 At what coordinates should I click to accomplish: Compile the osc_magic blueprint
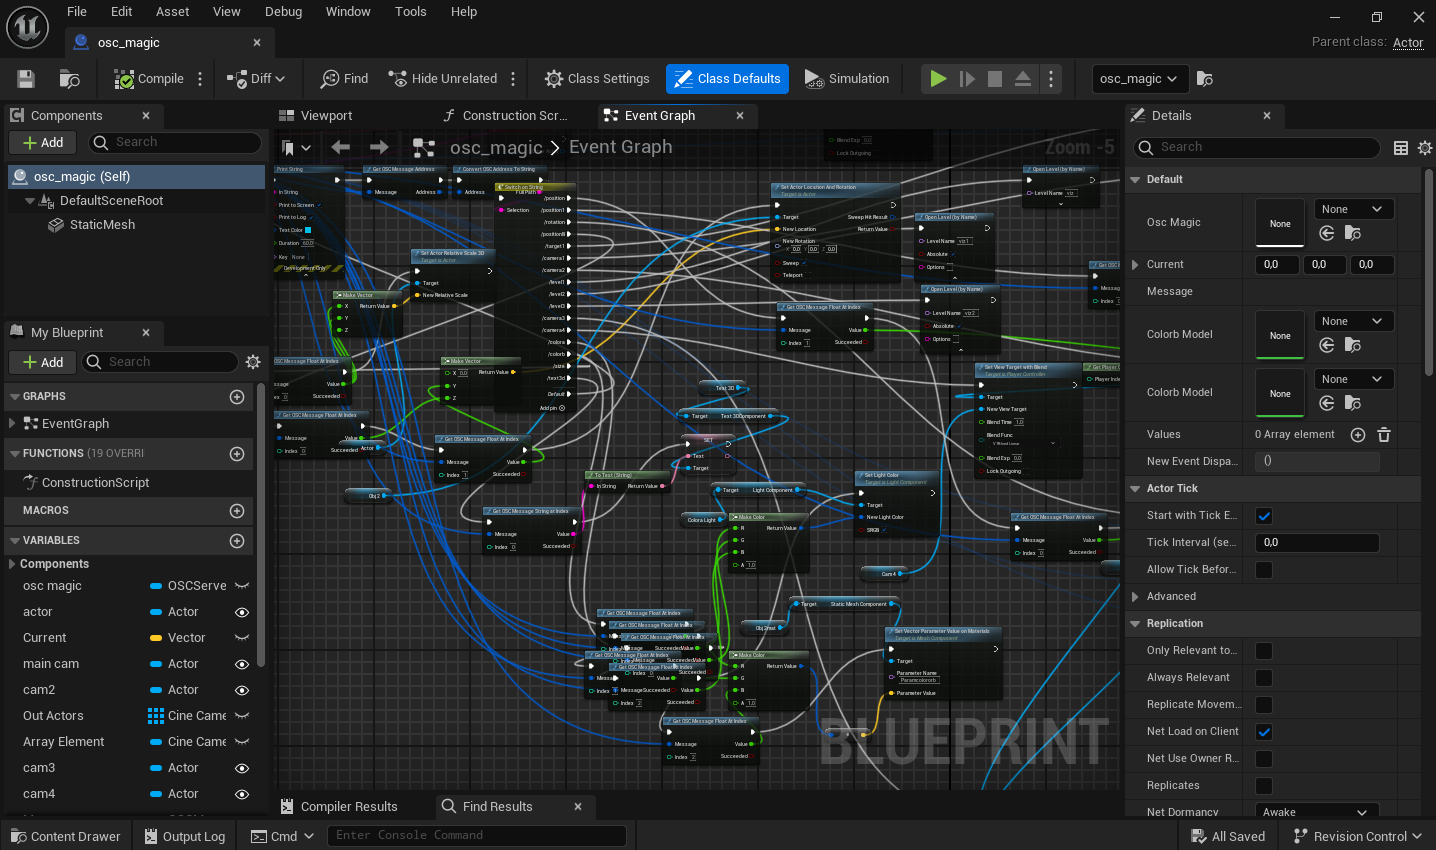149,79
